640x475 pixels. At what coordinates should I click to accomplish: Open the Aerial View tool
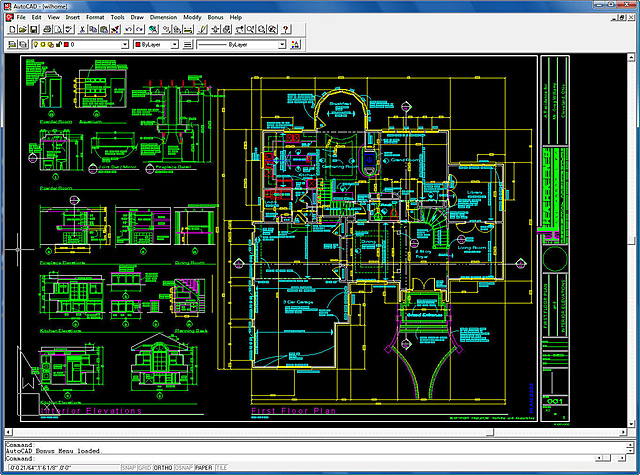tap(216, 29)
